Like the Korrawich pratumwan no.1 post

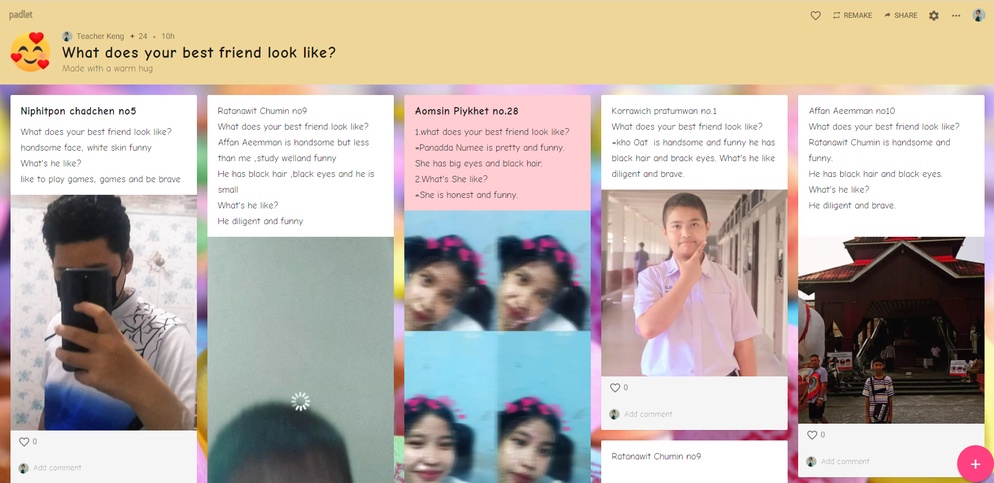[x=614, y=387]
